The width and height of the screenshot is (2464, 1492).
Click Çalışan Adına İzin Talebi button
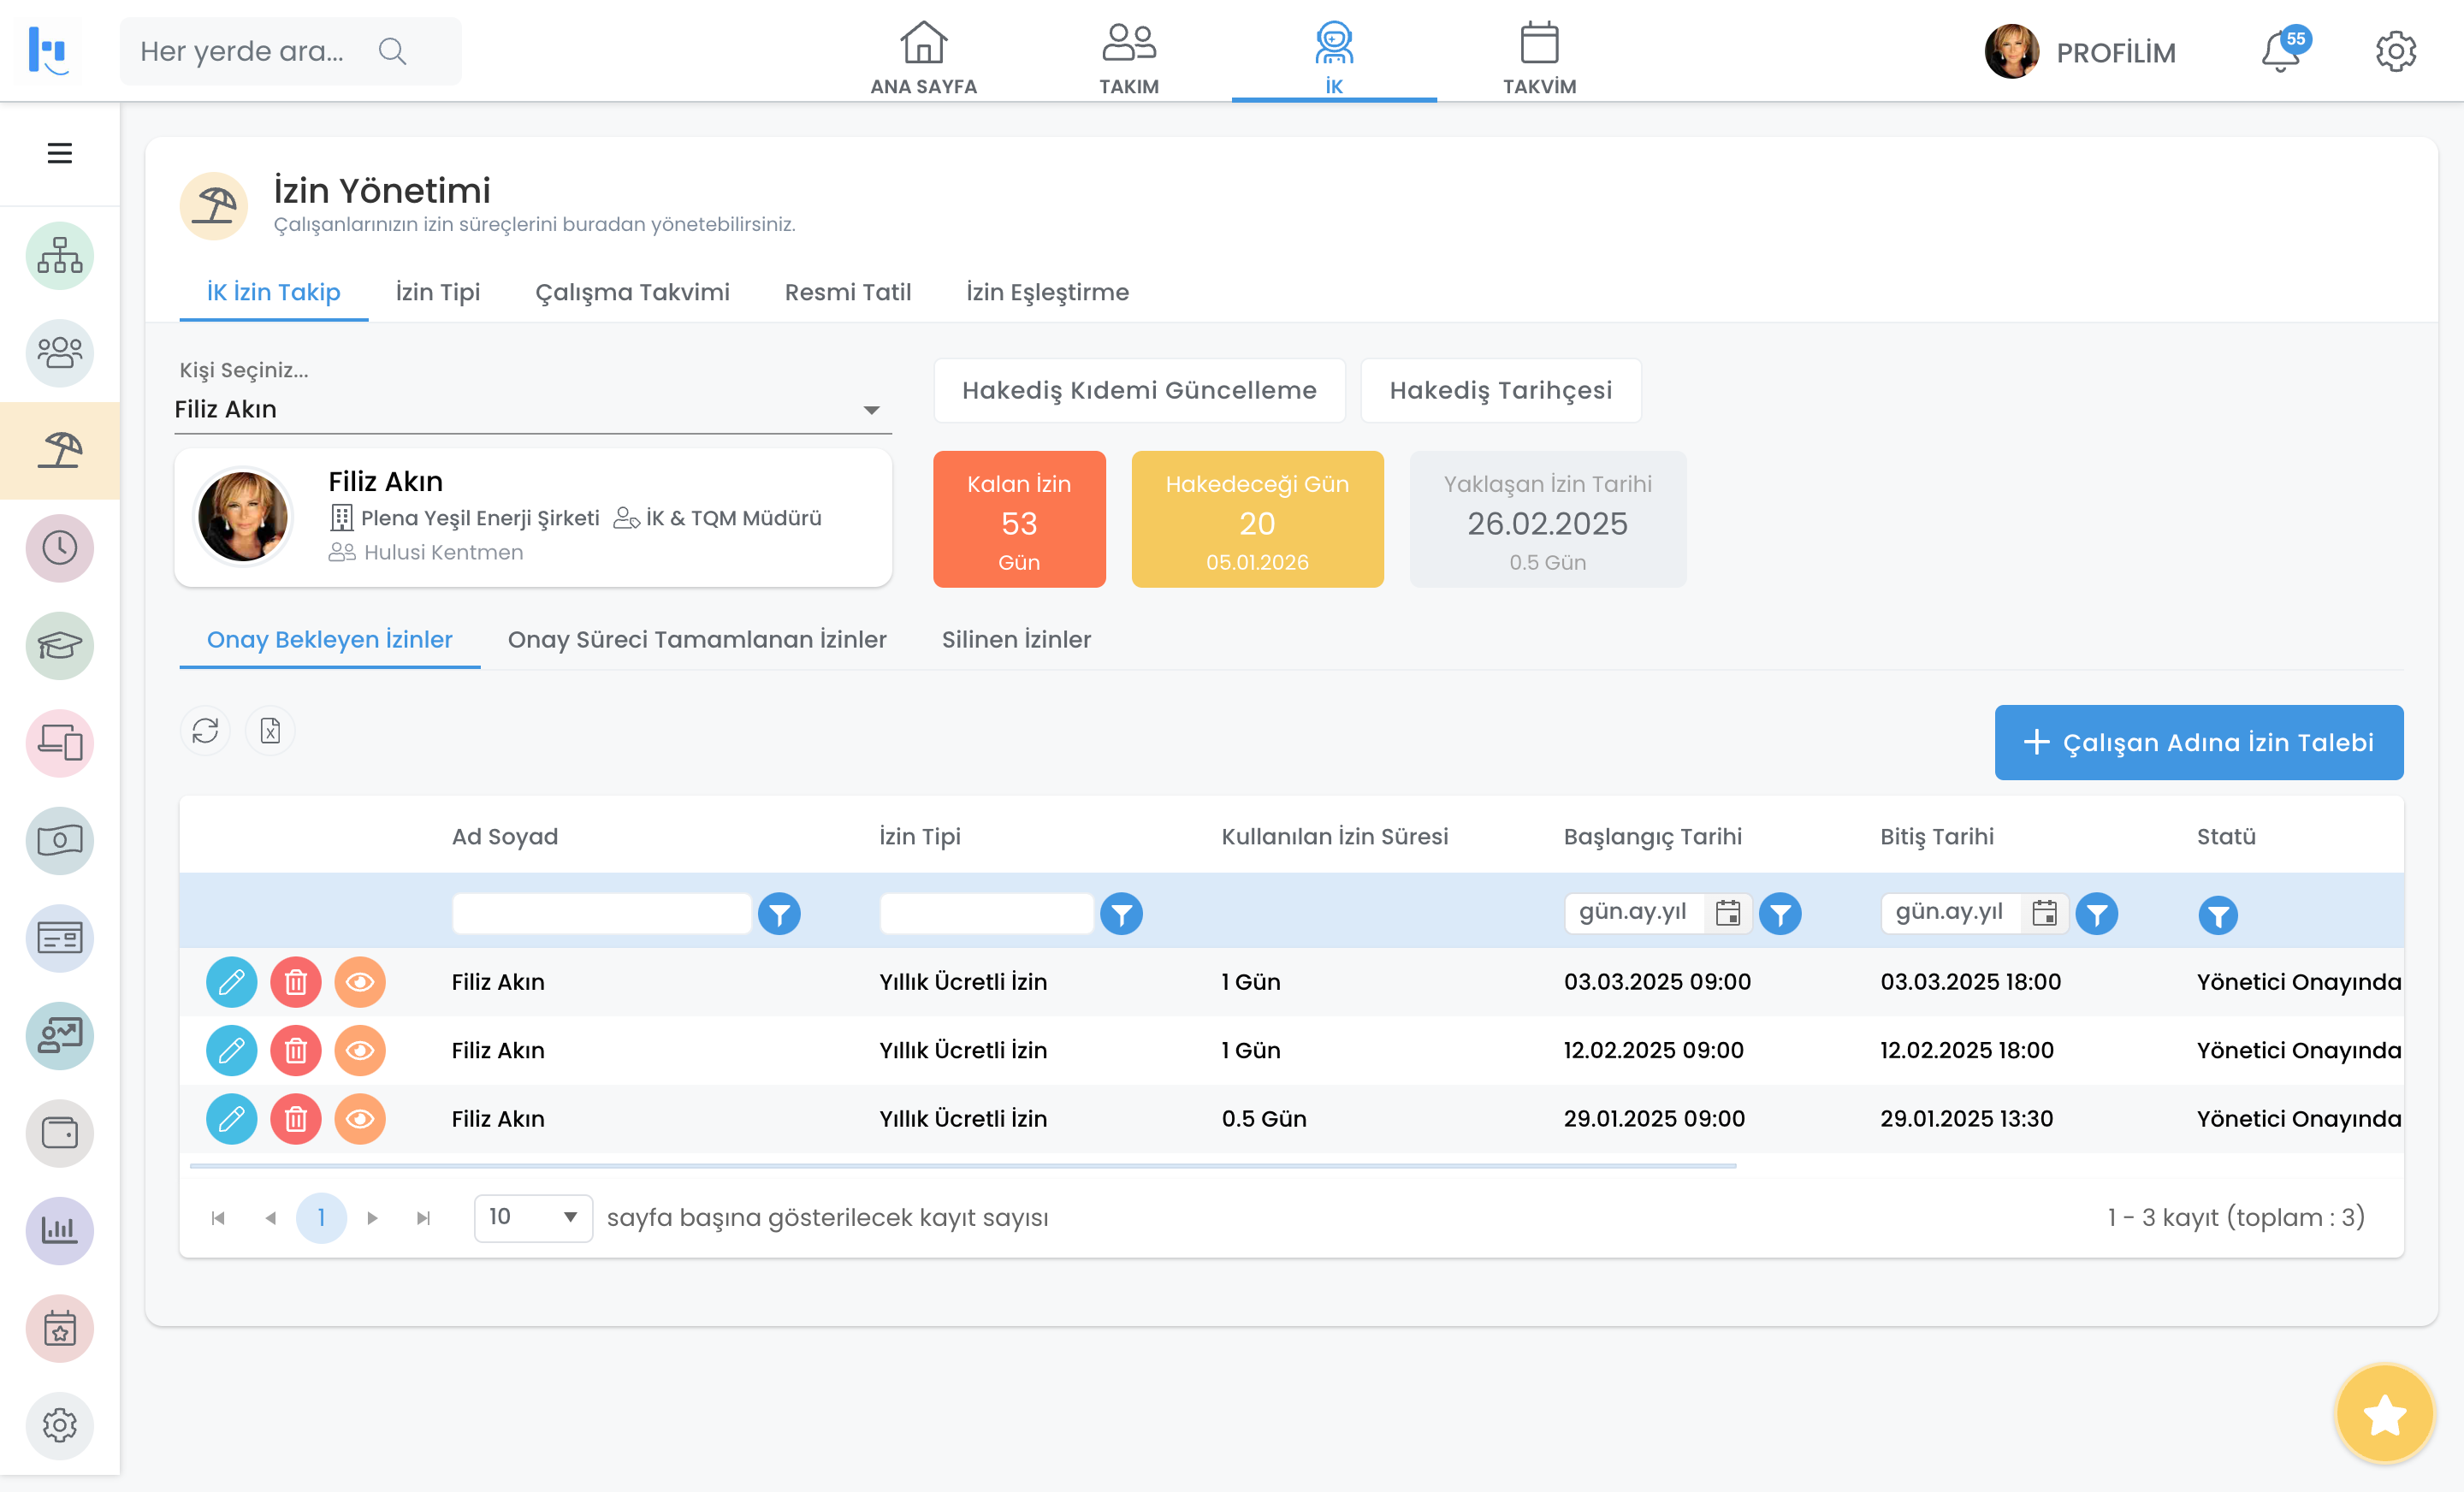click(x=2198, y=742)
